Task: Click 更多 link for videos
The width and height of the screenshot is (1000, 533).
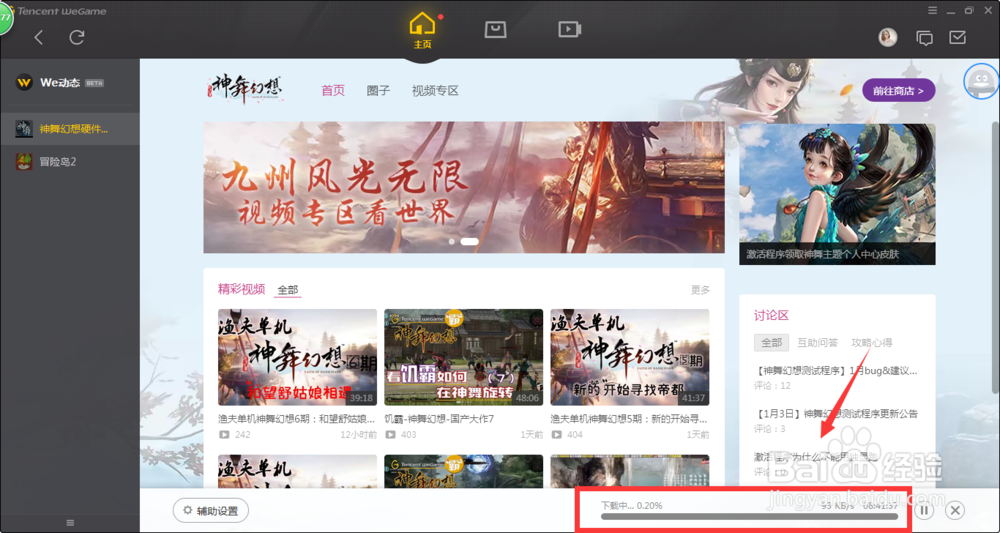Action: coord(700,290)
